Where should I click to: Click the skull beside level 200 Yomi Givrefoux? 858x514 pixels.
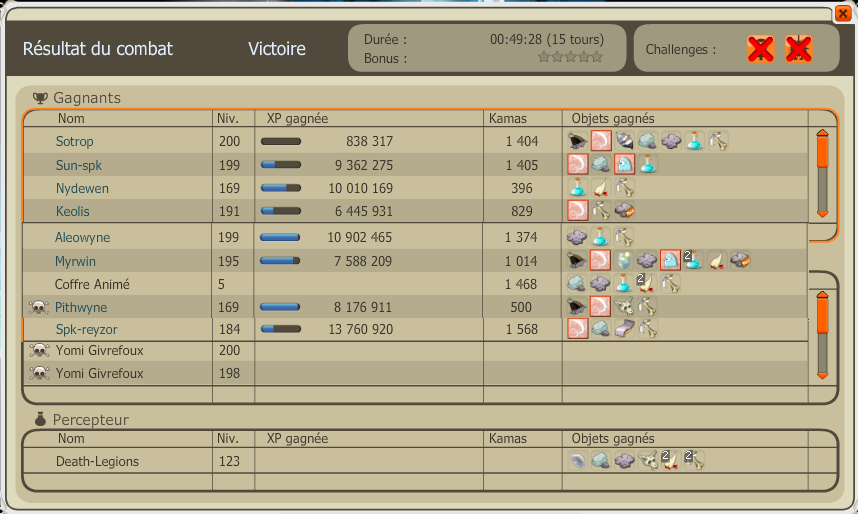39,350
